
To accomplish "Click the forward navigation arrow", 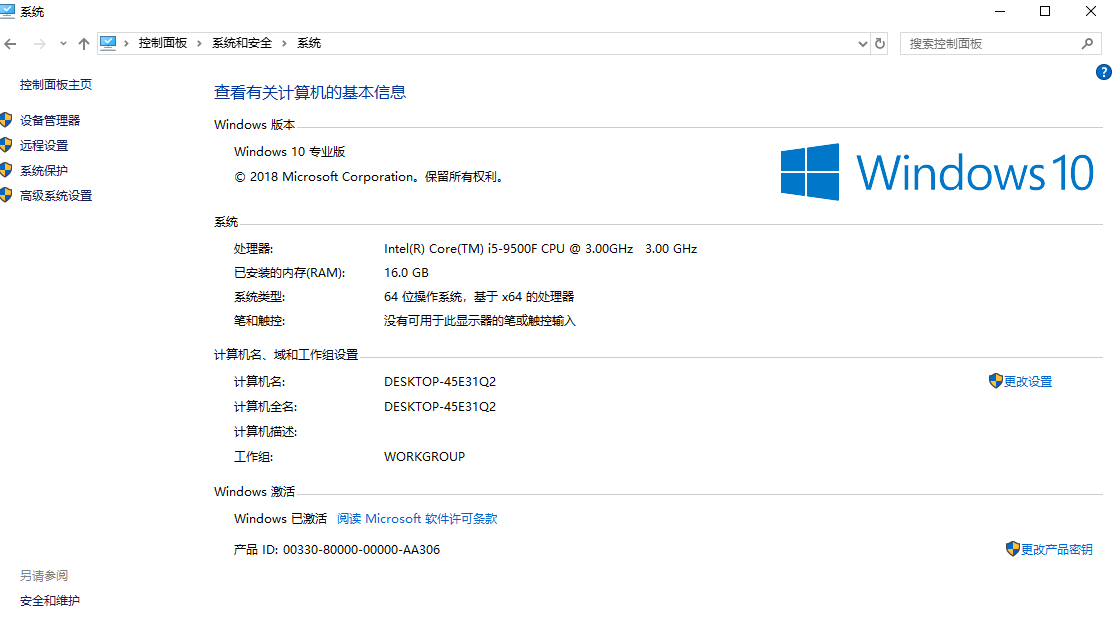I will (x=38, y=43).
